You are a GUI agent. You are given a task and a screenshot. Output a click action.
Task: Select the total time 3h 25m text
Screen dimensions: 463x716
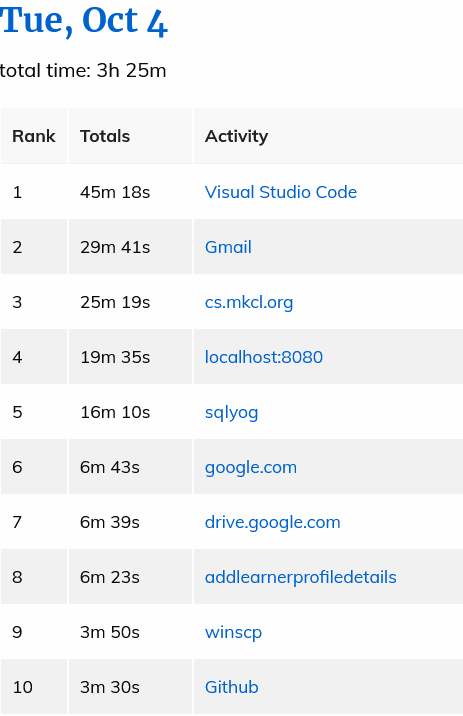click(83, 70)
